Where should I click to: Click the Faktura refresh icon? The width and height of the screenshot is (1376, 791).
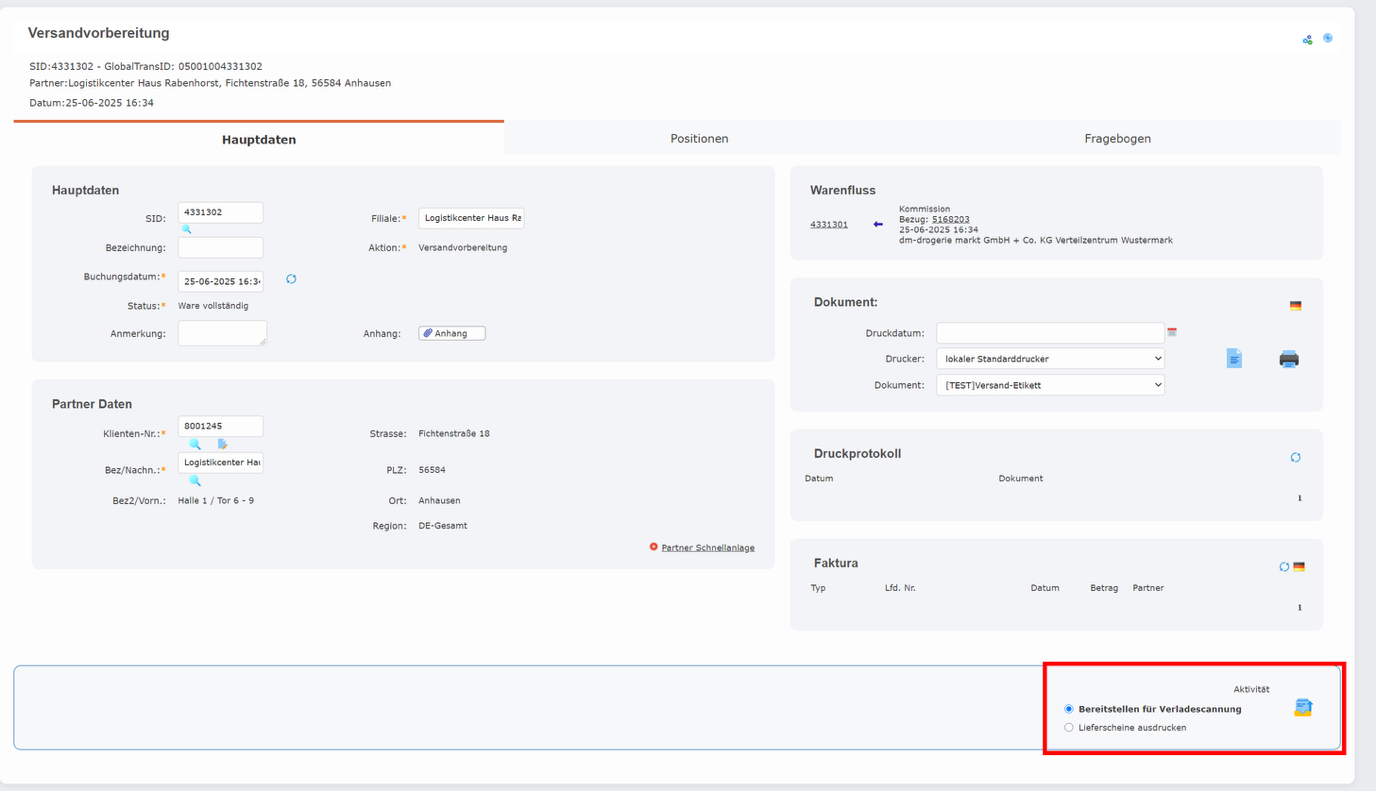[x=1284, y=567]
